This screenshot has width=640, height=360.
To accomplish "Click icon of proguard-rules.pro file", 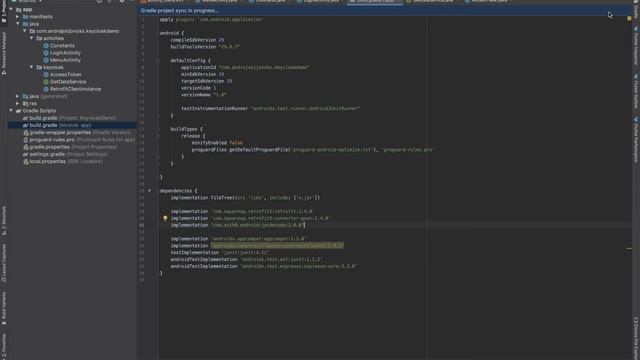I will point(26,140).
